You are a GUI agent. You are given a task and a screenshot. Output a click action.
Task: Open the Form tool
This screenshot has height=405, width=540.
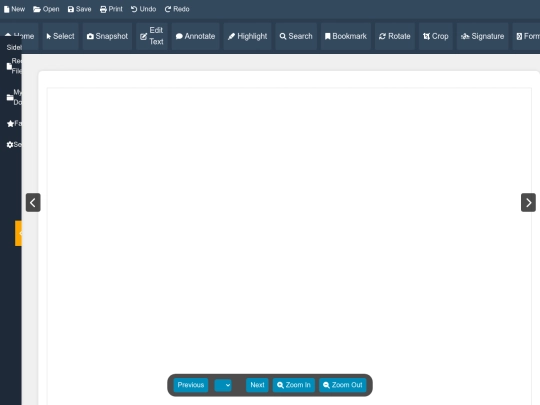coord(527,36)
